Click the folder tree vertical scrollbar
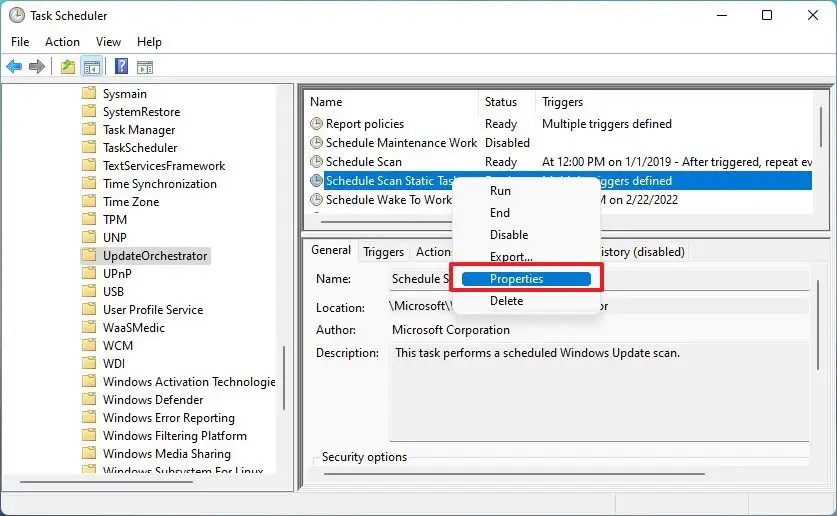The height and width of the screenshot is (516, 837). (x=284, y=378)
